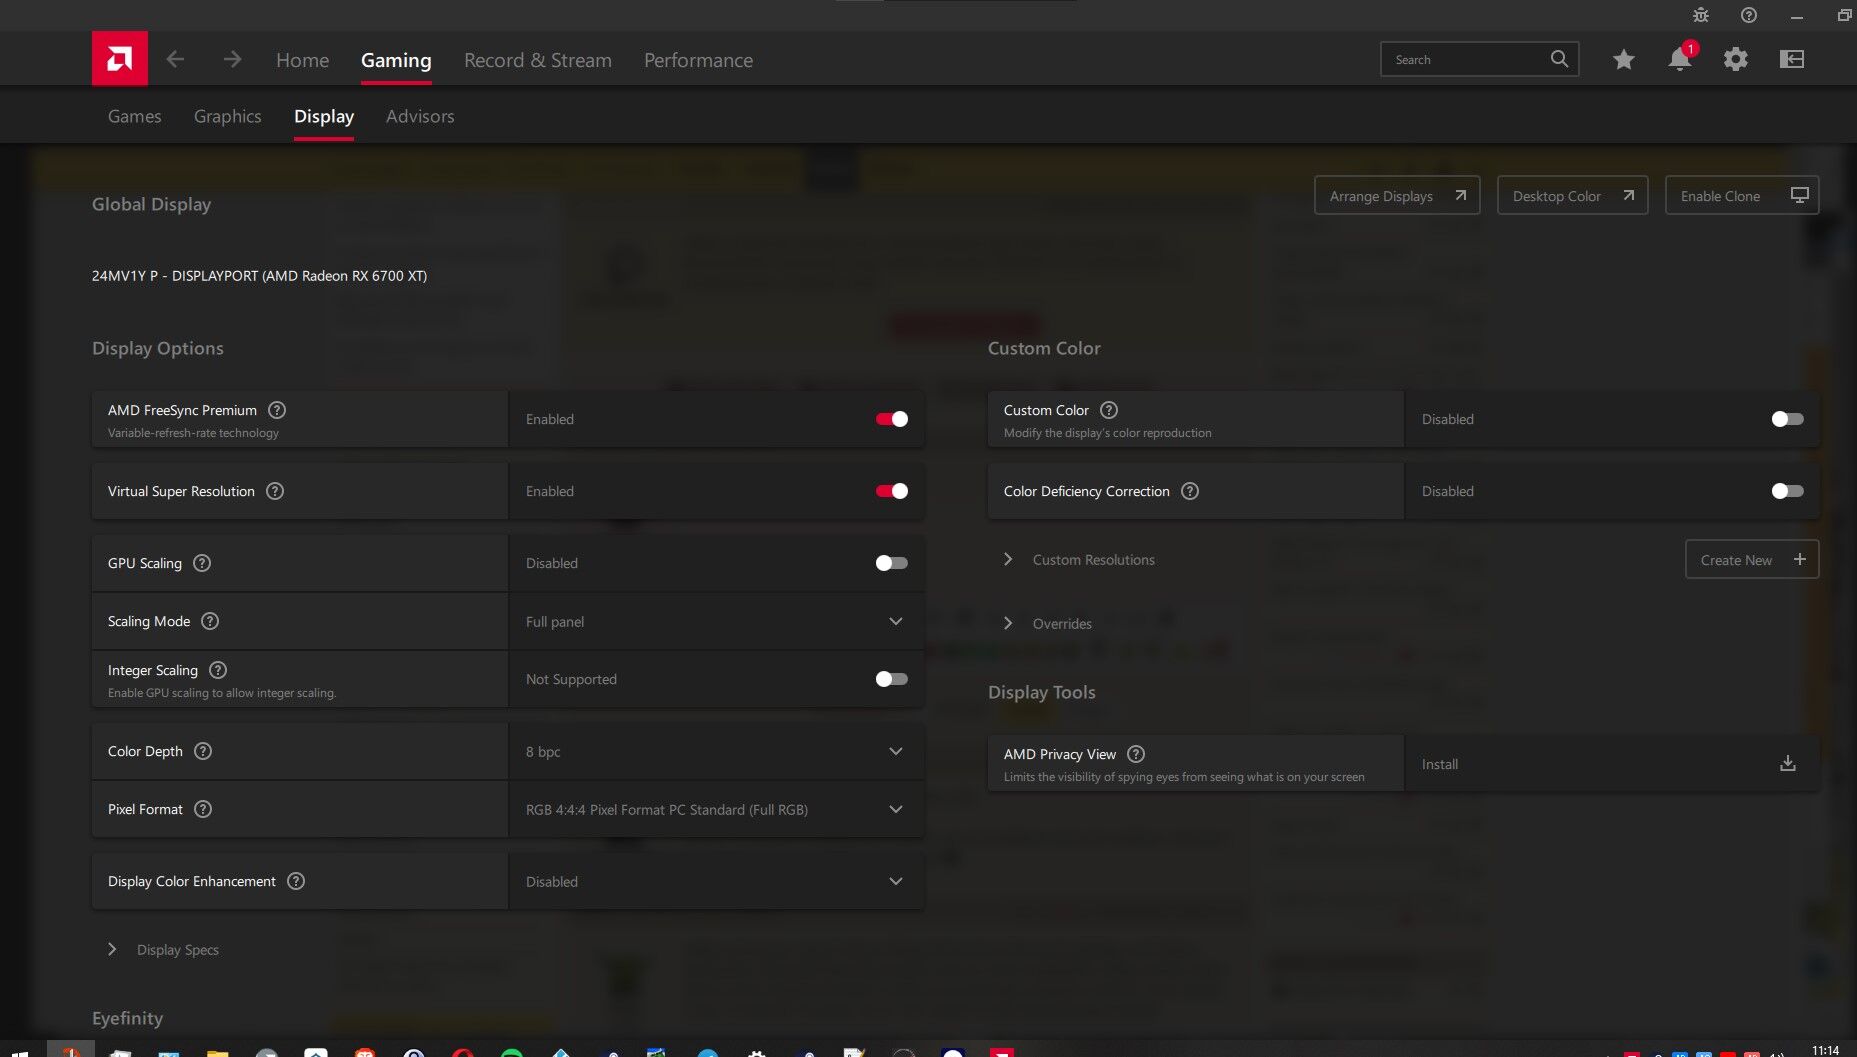1857x1057 pixels.
Task: Expand Custom Resolutions section
Action: (x=1081, y=559)
